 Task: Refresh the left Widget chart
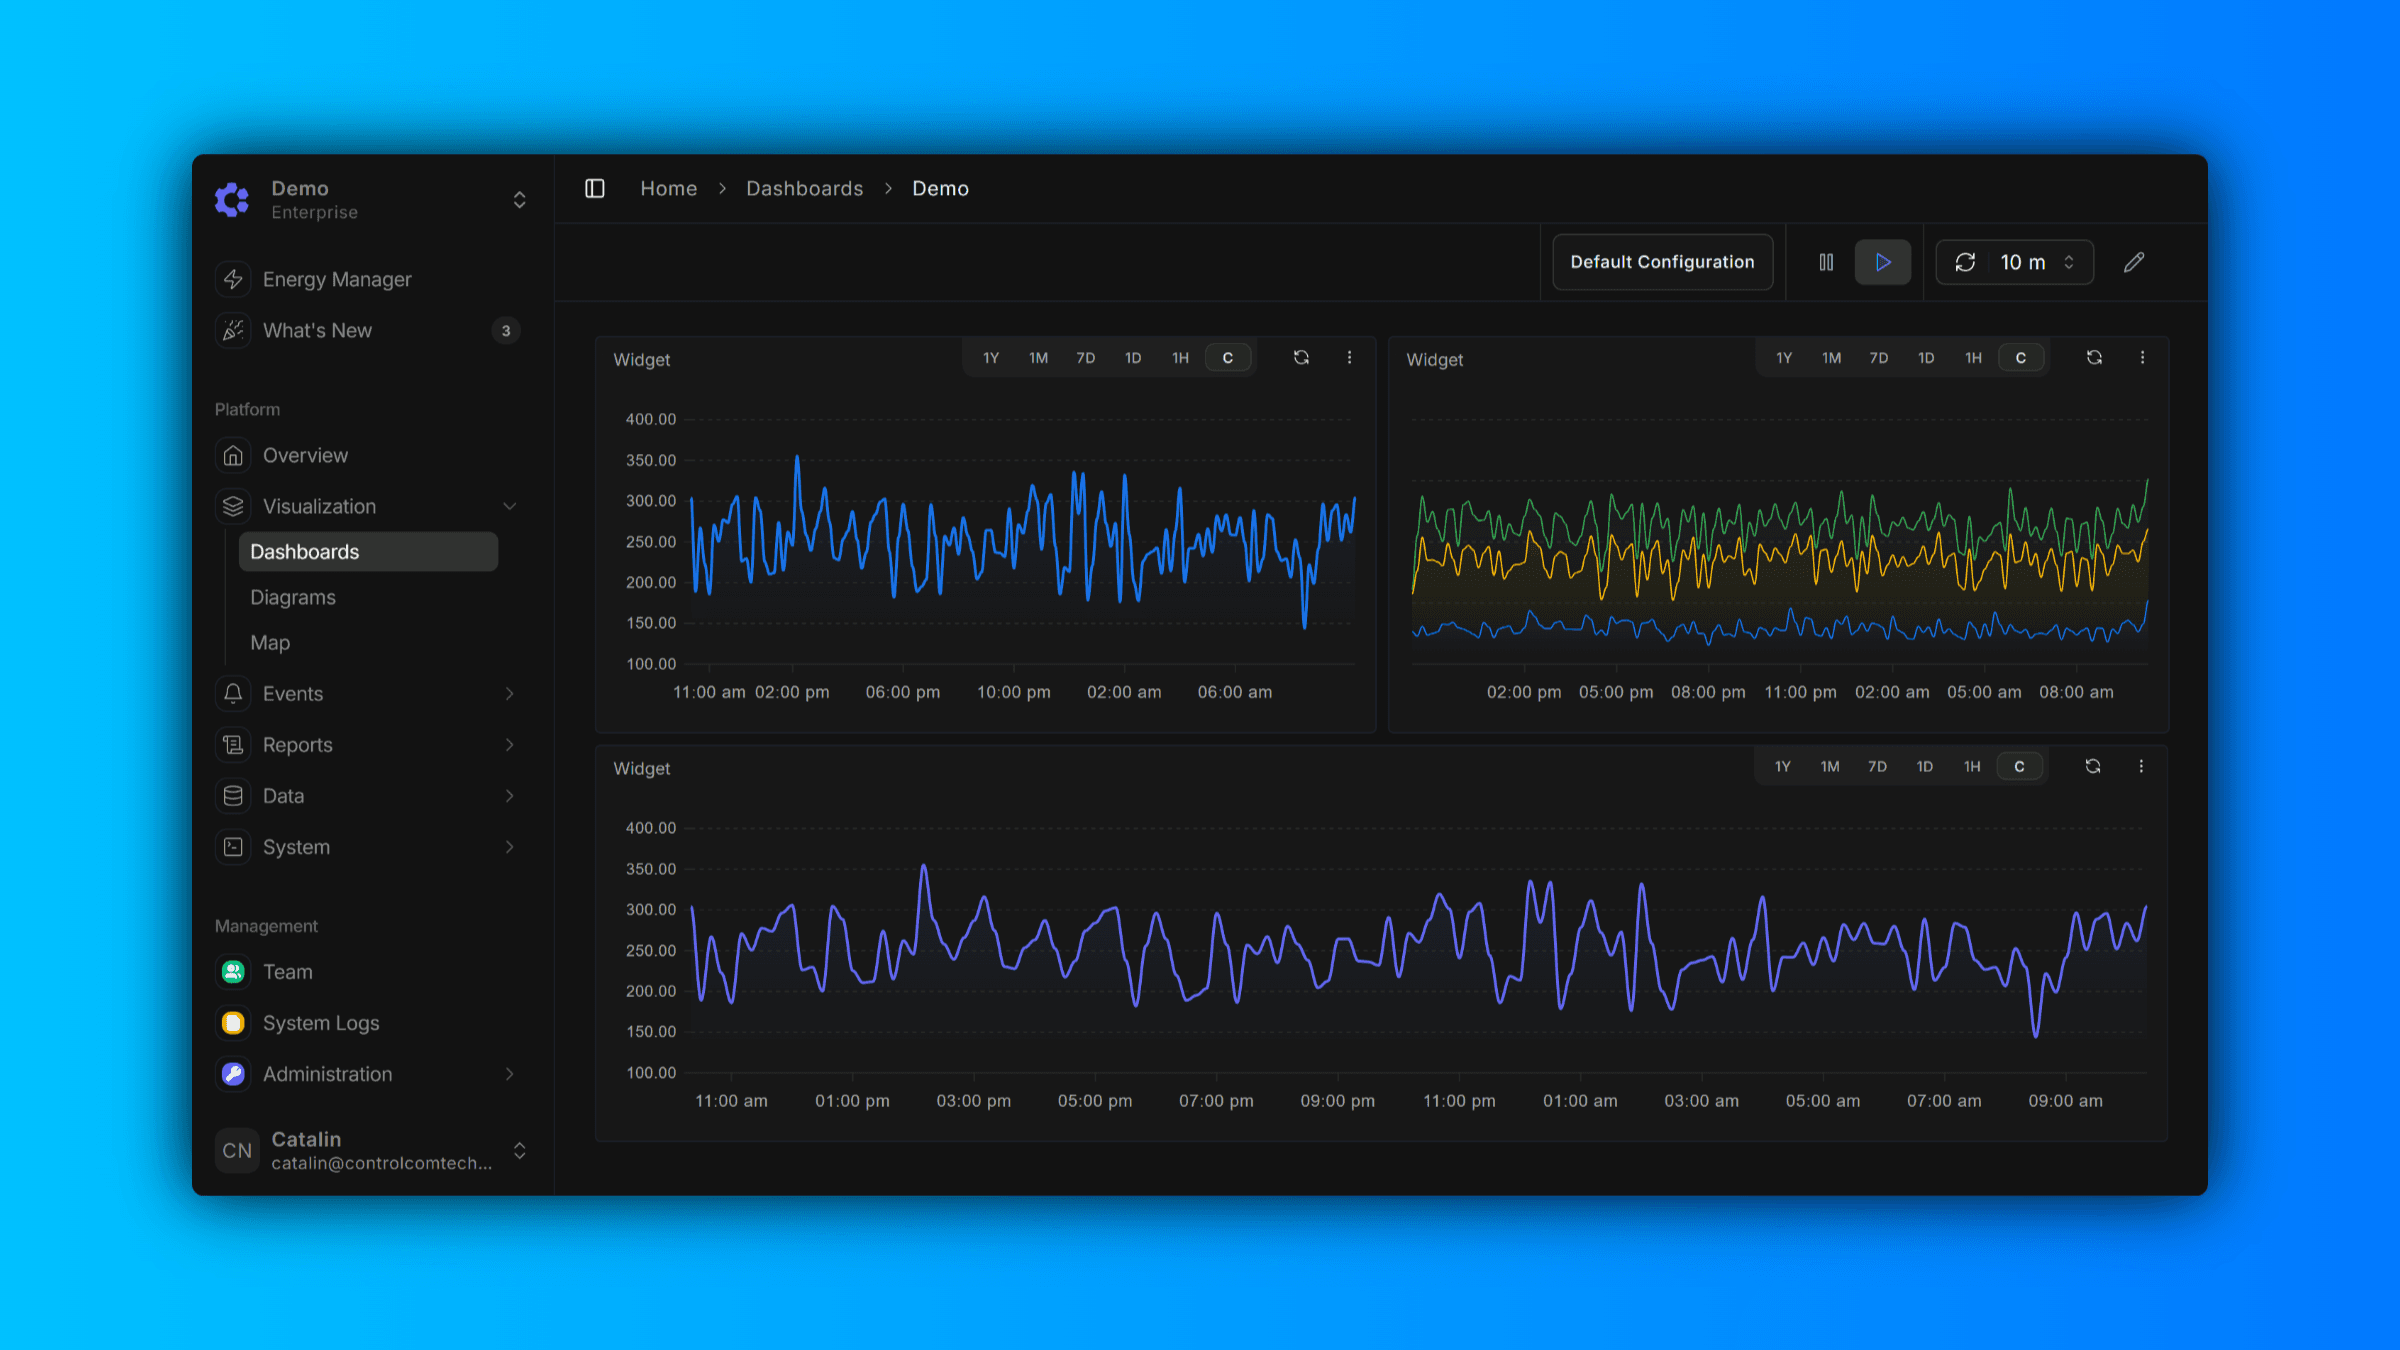click(1301, 357)
